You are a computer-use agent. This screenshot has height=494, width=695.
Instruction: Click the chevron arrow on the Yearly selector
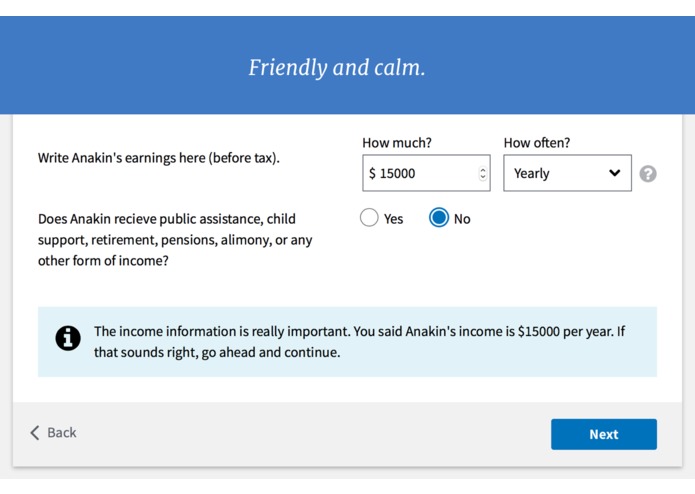614,173
